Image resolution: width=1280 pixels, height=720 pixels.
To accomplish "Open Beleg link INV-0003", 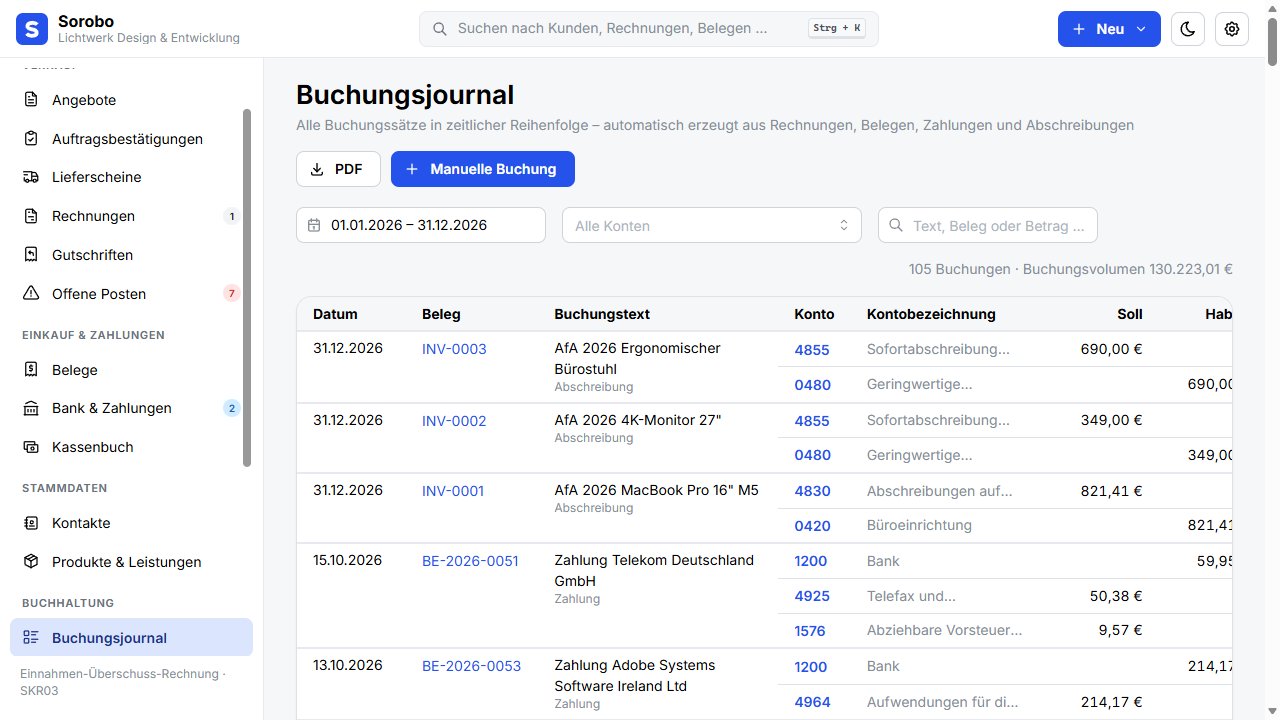I will click(x=454, y=349).
